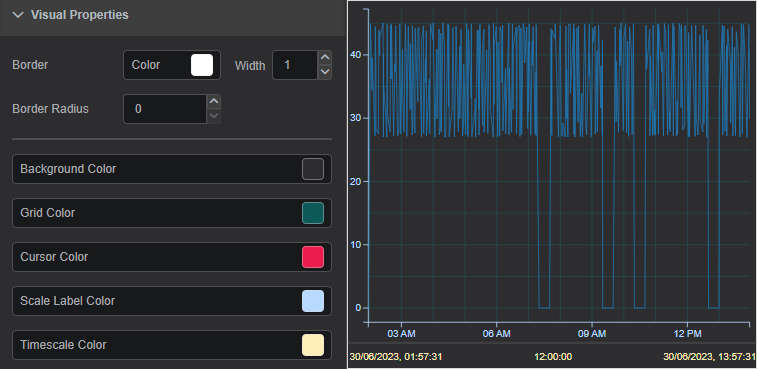
Task: Click the Cursor Color label
Action: point(54,257)
